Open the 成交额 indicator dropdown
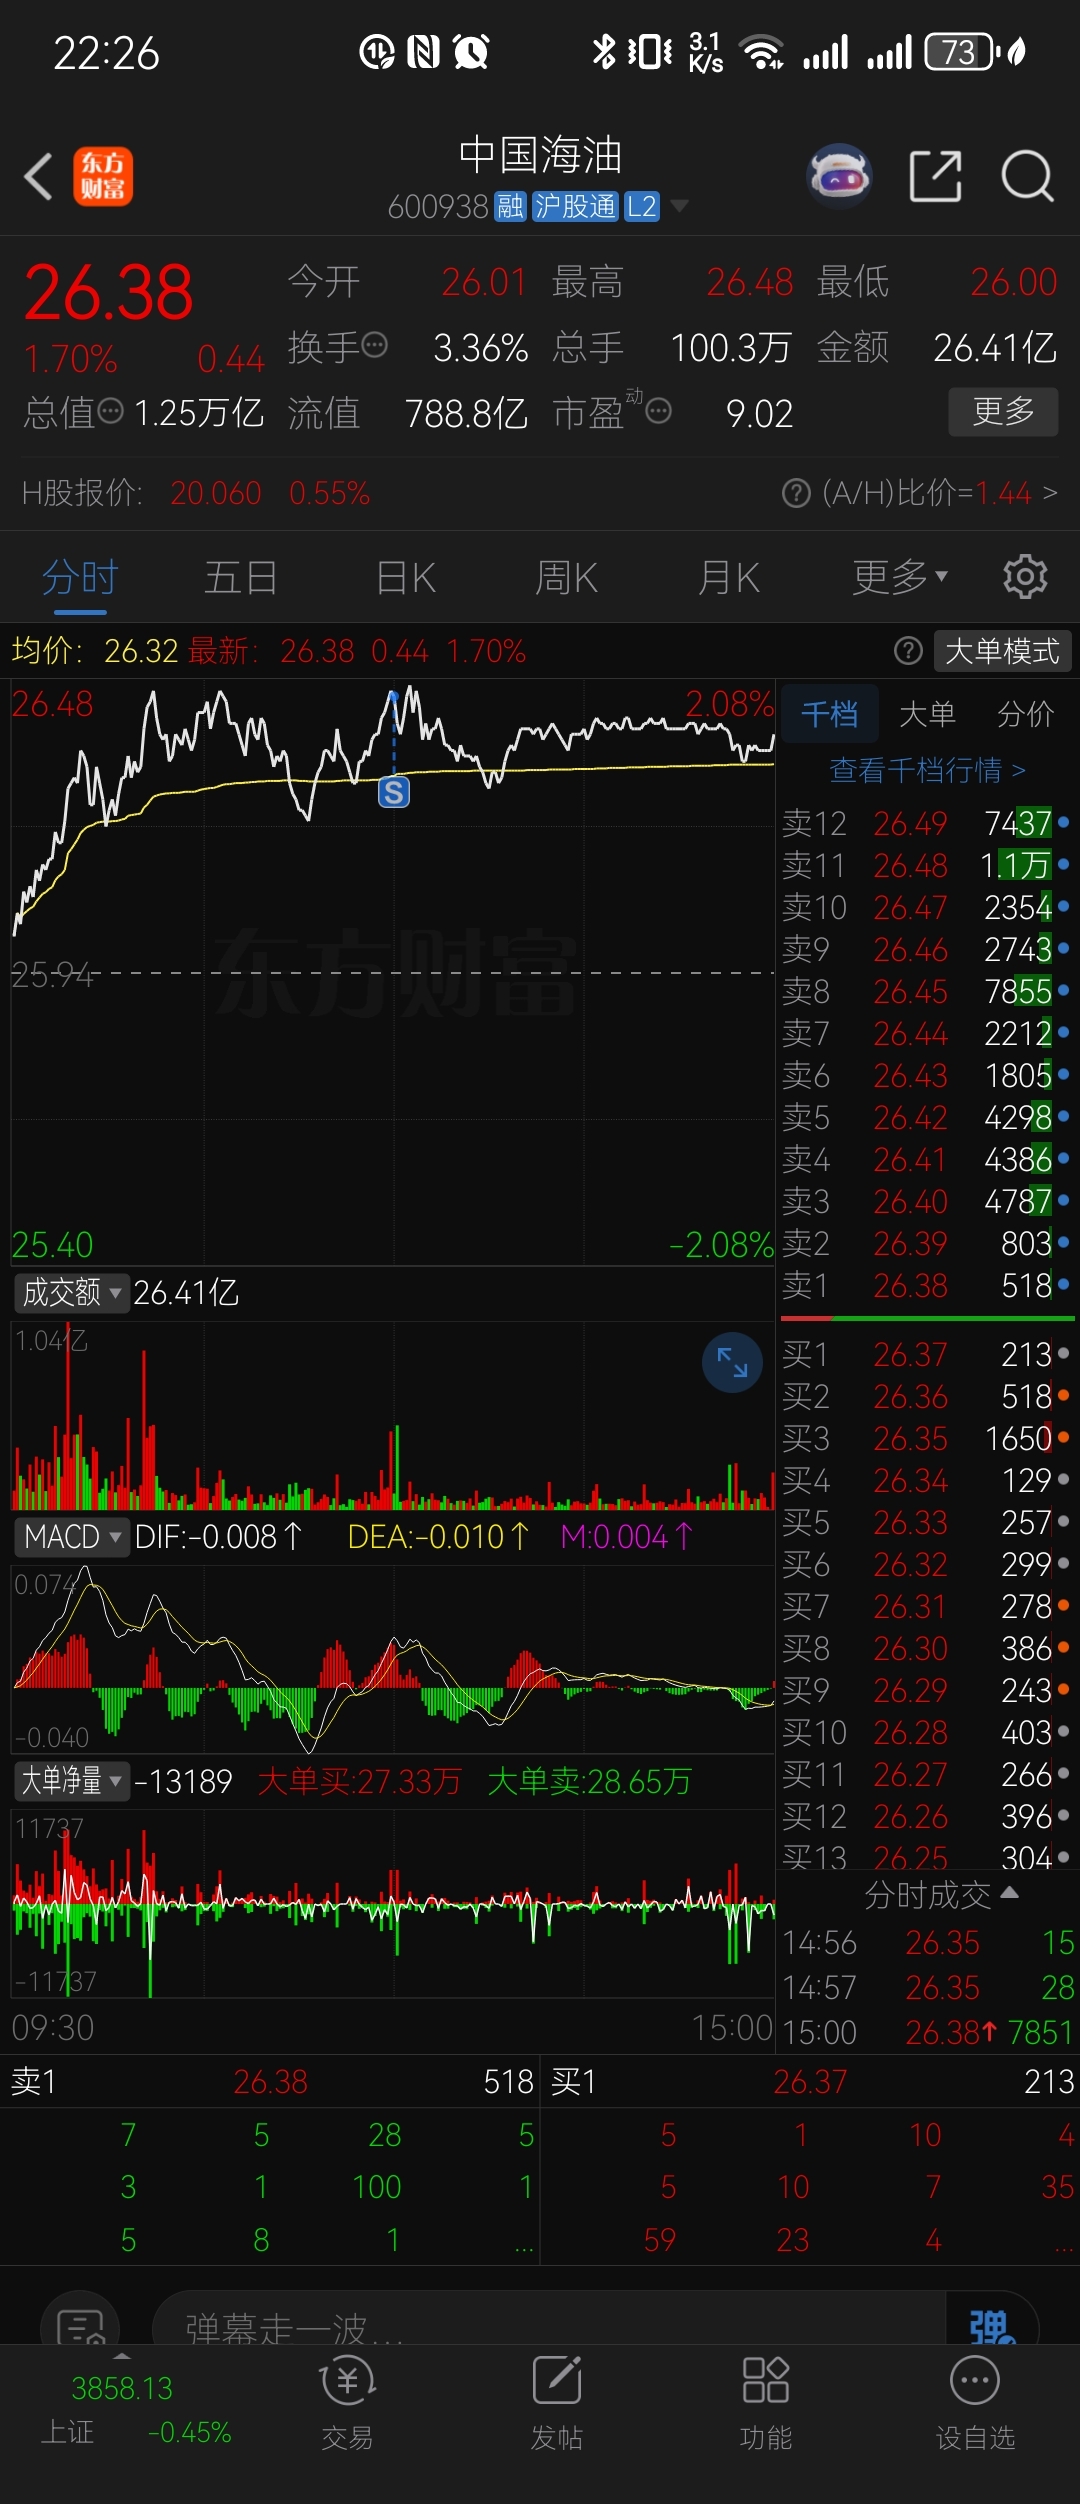 tap(71, 1293)
